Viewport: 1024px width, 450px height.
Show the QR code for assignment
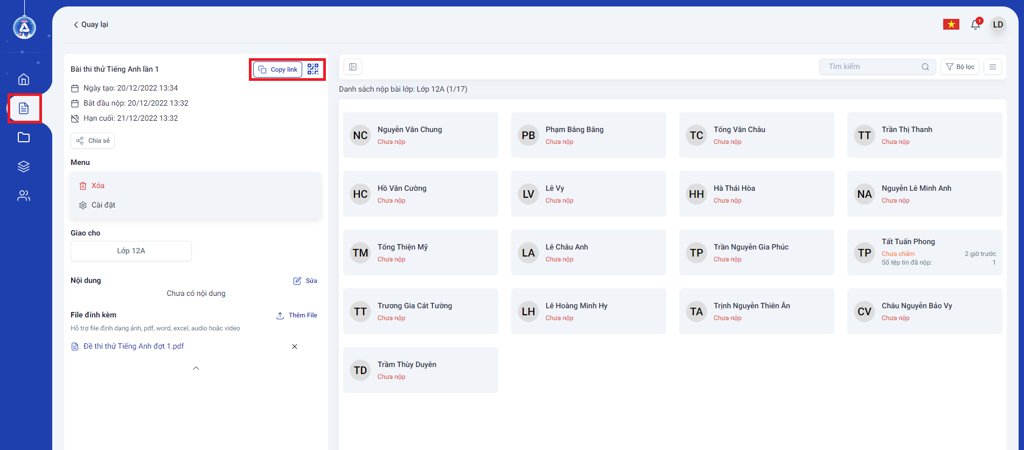[x=313, y=69]
